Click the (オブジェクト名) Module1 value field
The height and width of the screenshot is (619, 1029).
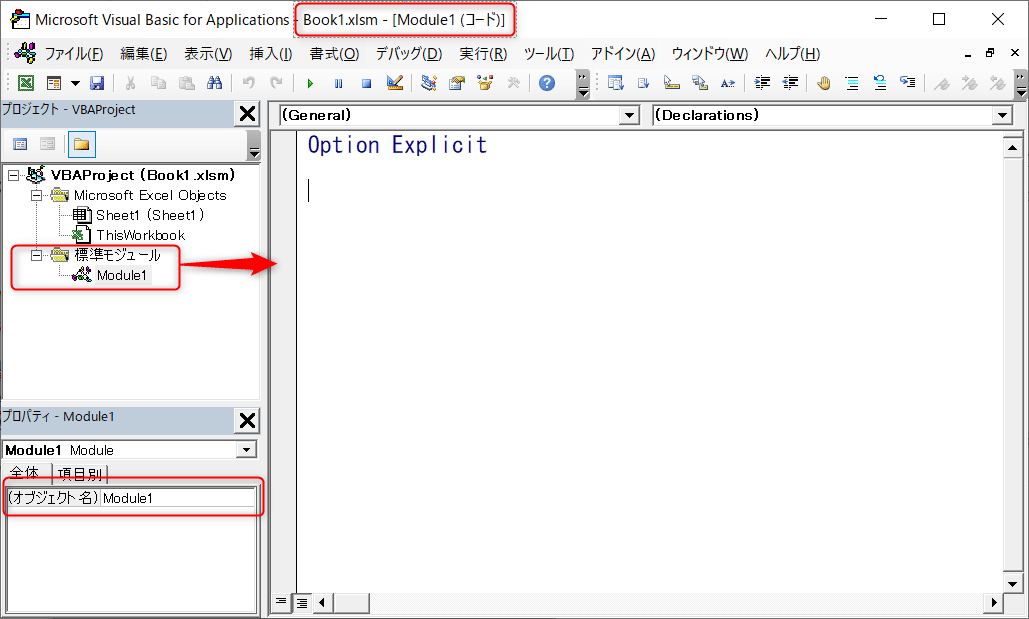click(178, 498)
